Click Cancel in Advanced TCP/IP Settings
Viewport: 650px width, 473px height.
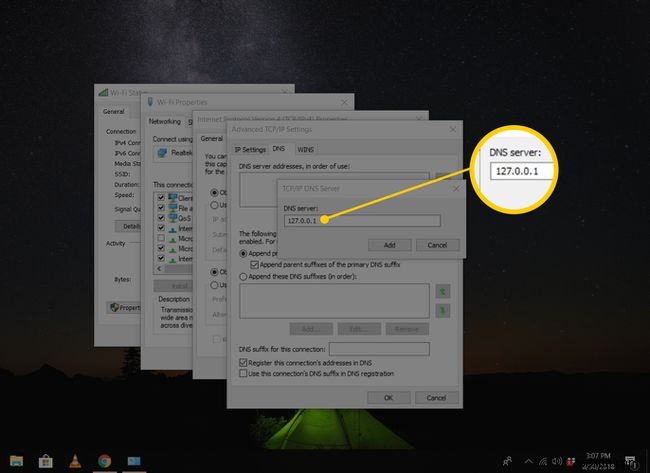click(437, 398)
